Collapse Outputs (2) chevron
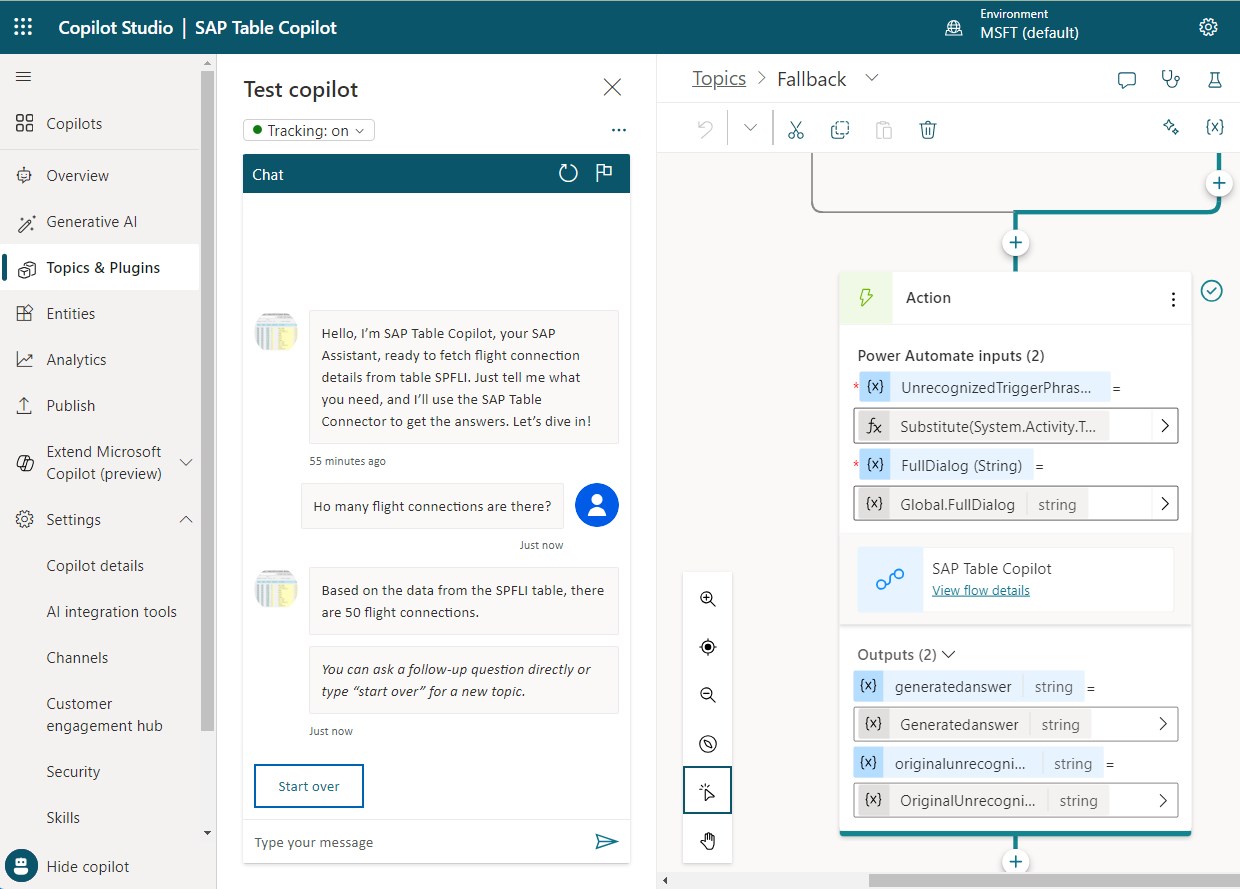Image resolution: width=1240 pixels, height=889 pixels. (x=949, y=654)
